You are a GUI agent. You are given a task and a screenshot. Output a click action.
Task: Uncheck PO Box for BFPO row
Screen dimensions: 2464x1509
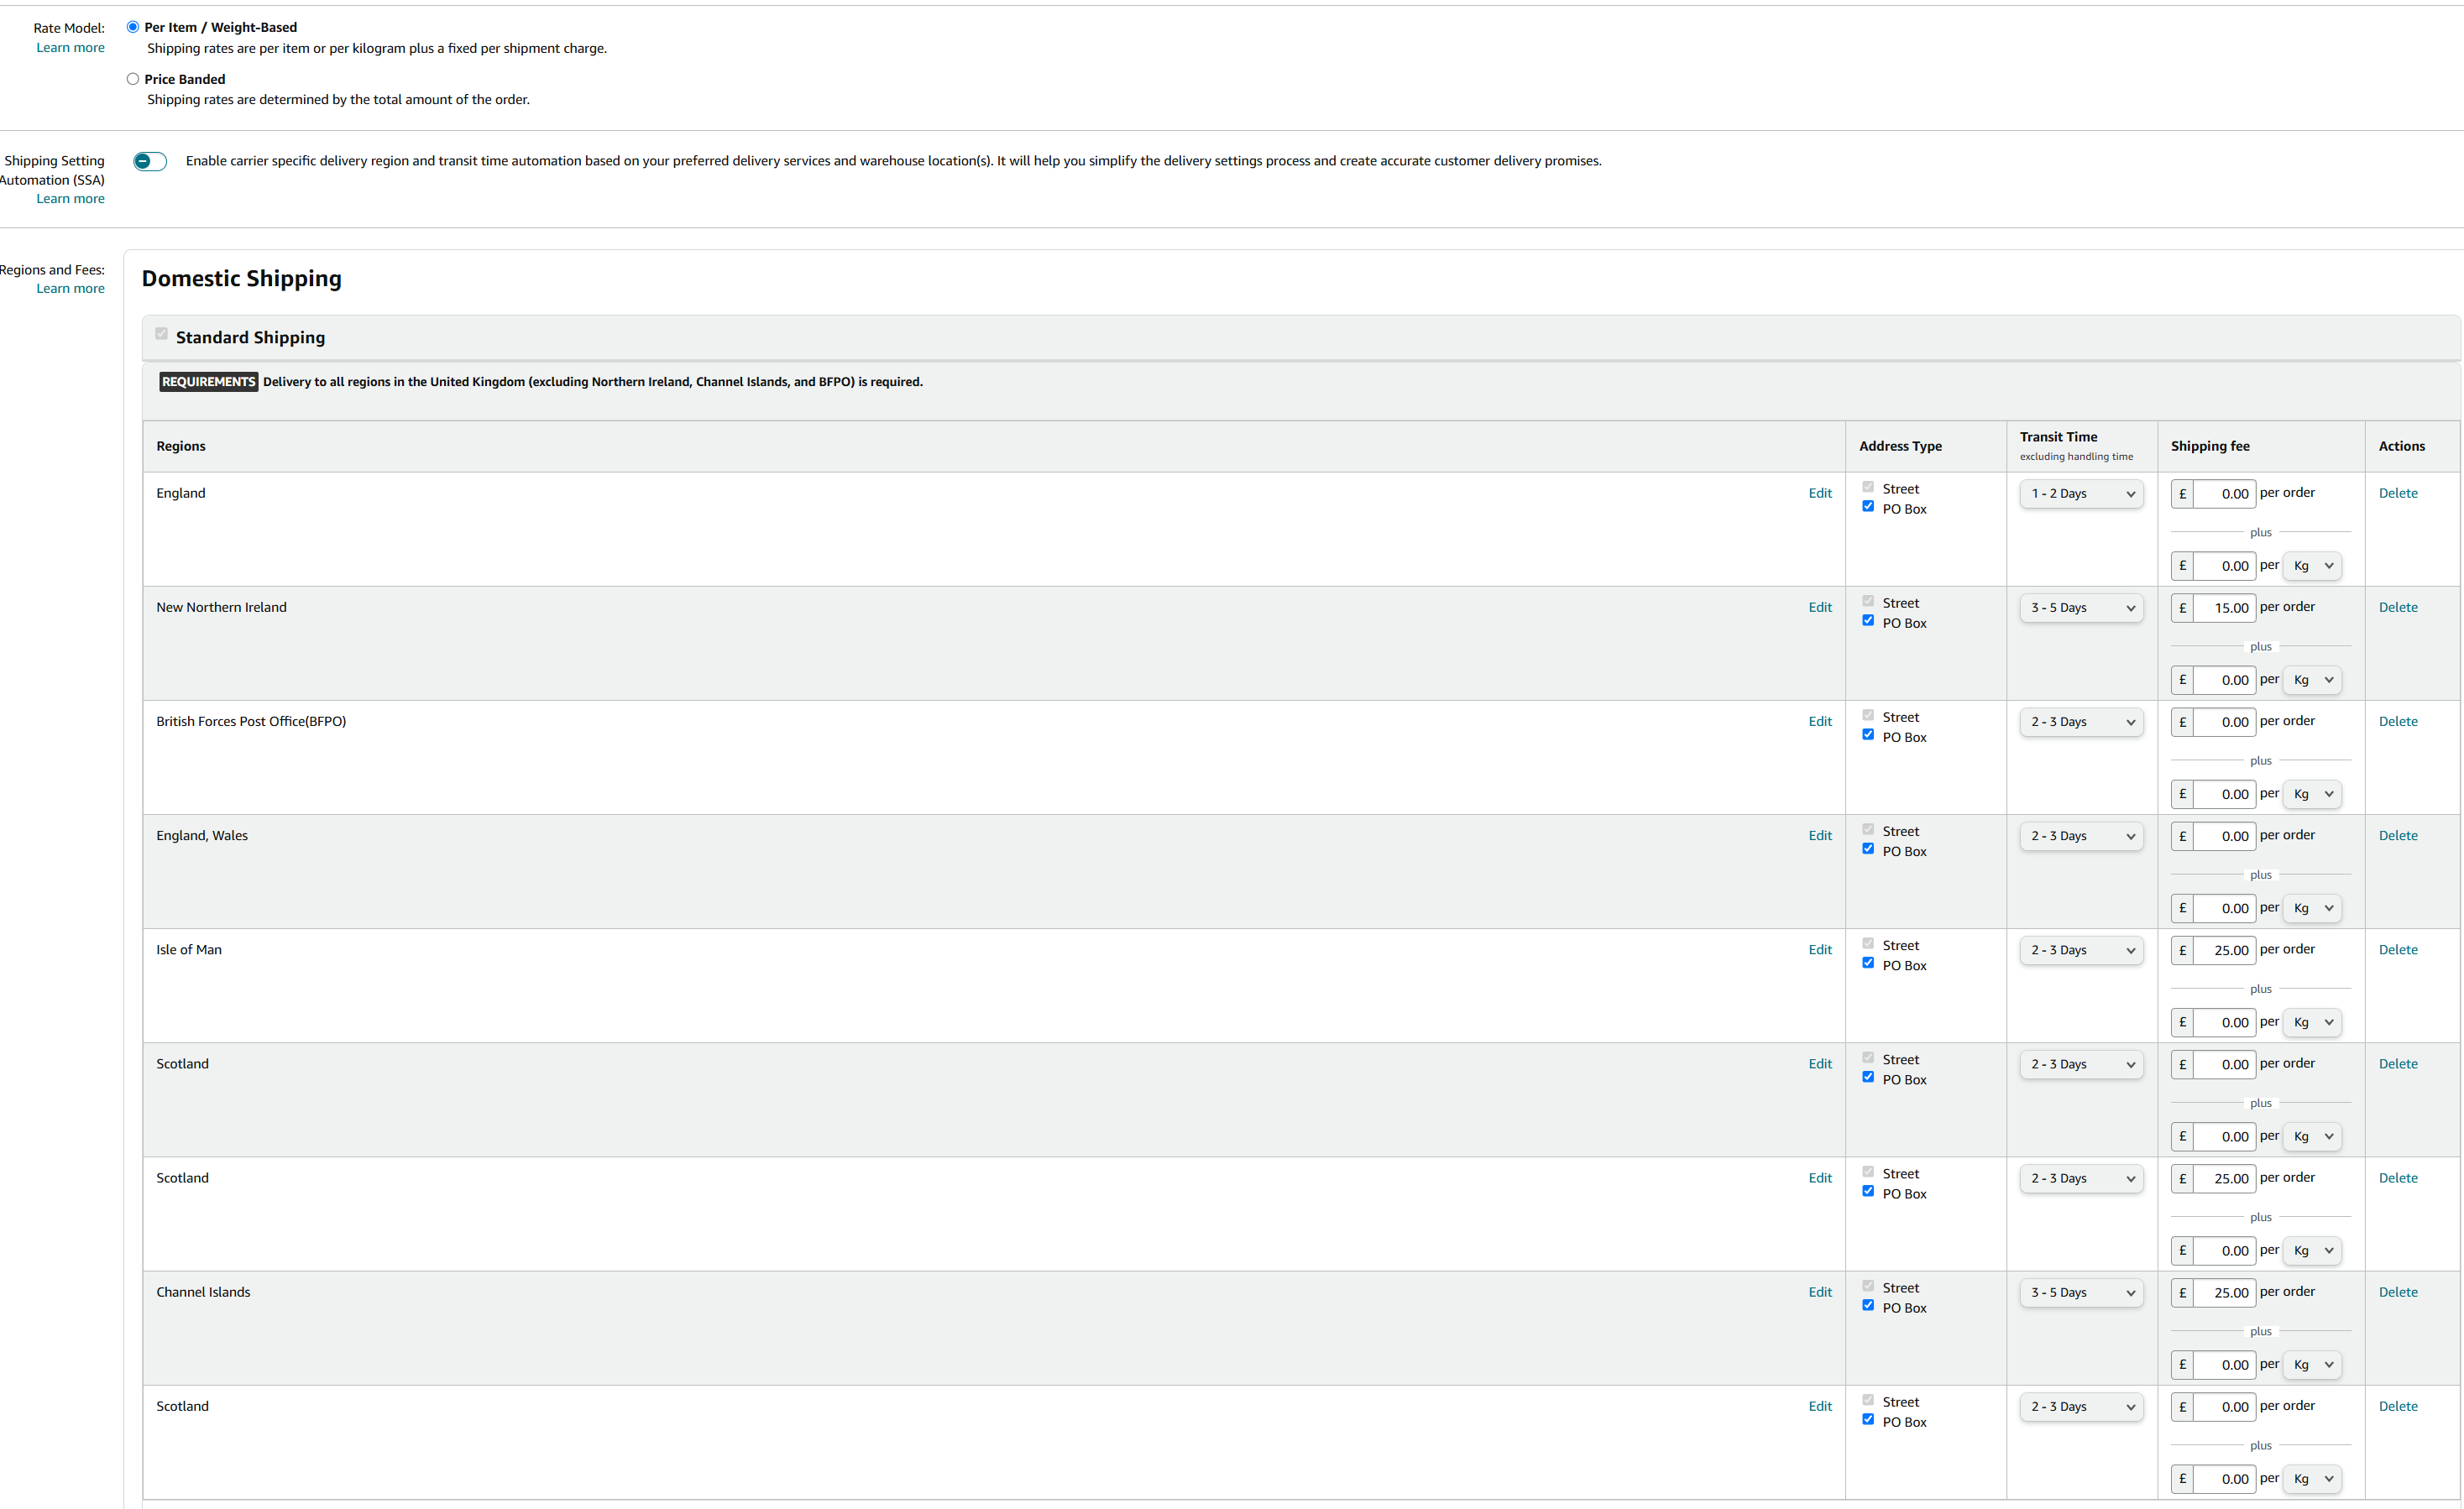tap(1868, 735)
